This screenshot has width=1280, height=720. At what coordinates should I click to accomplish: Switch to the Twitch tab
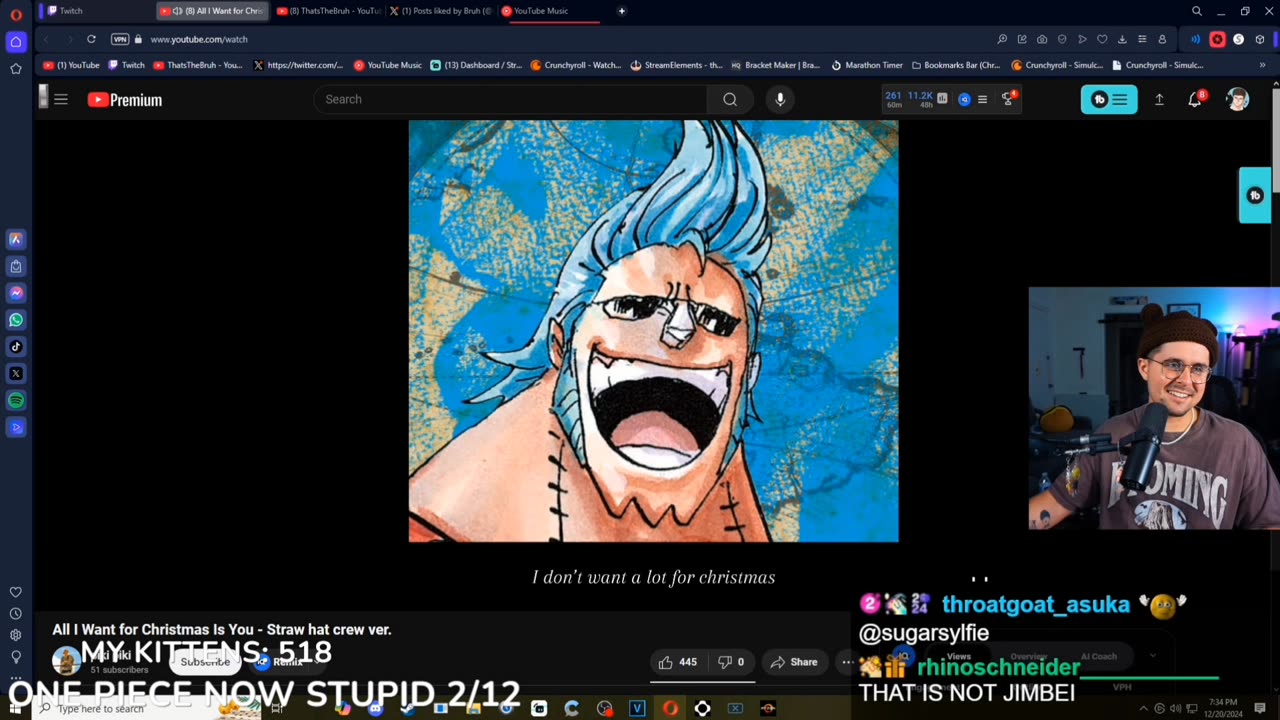tap(93, 11)
